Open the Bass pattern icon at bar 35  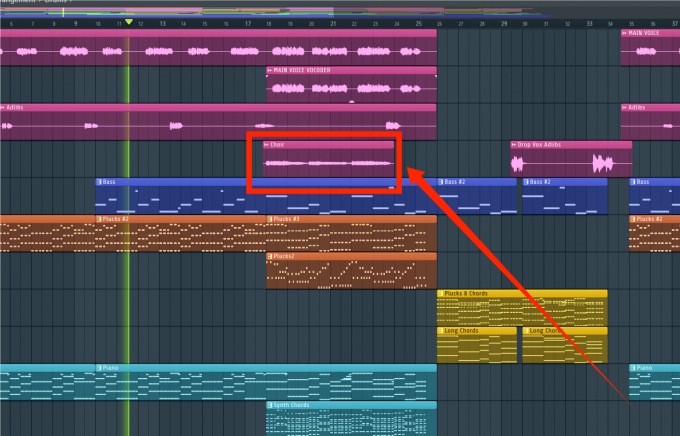pyautogui.click(x=633, y=182)
